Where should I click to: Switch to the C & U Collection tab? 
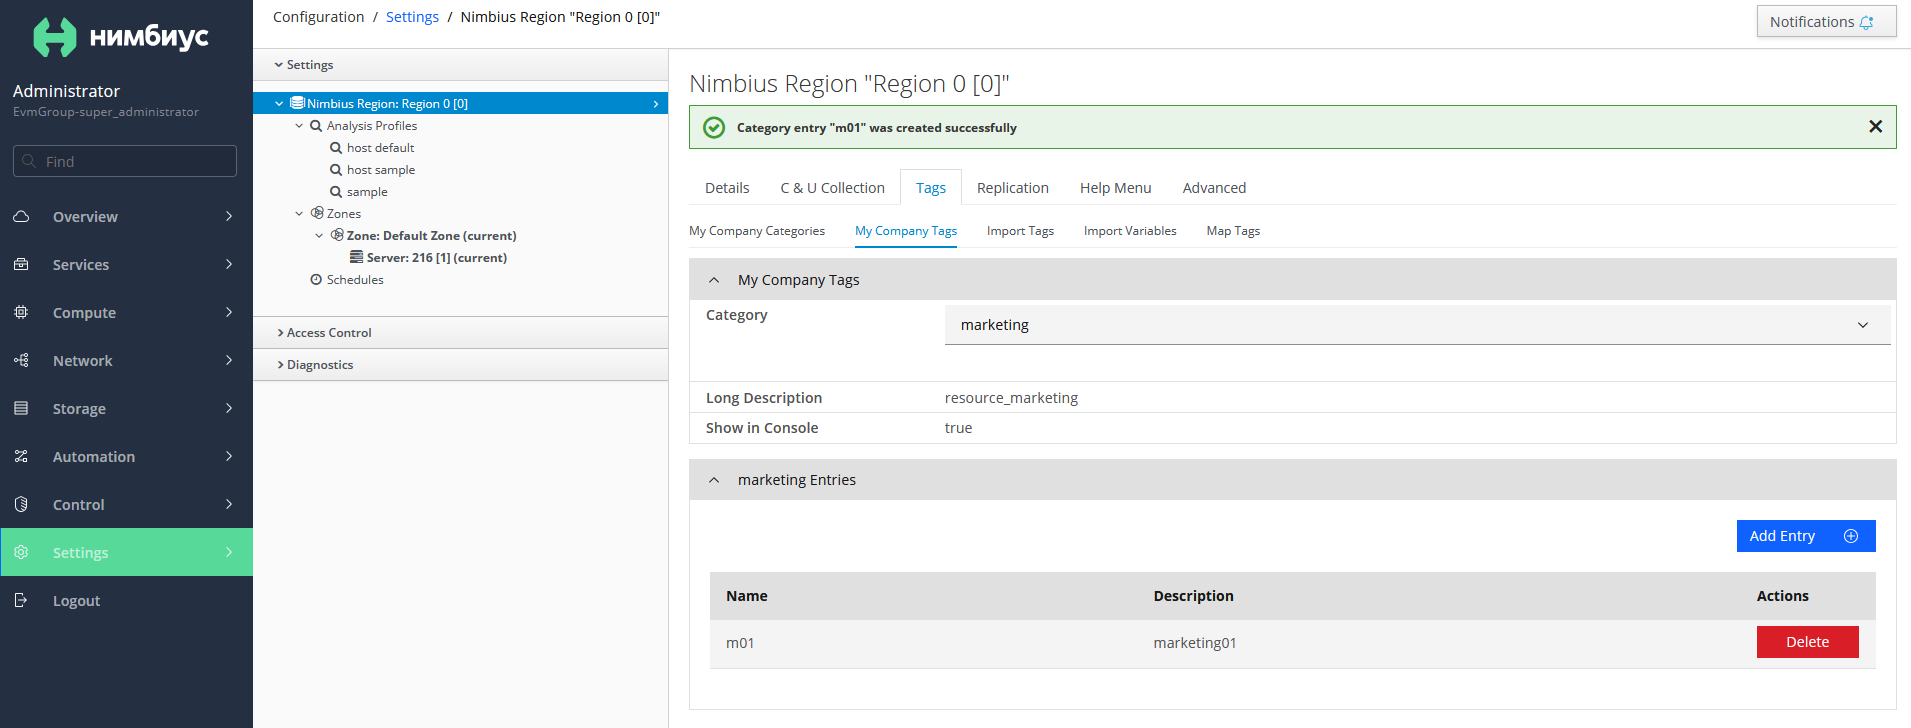click(x=833, y=188)
